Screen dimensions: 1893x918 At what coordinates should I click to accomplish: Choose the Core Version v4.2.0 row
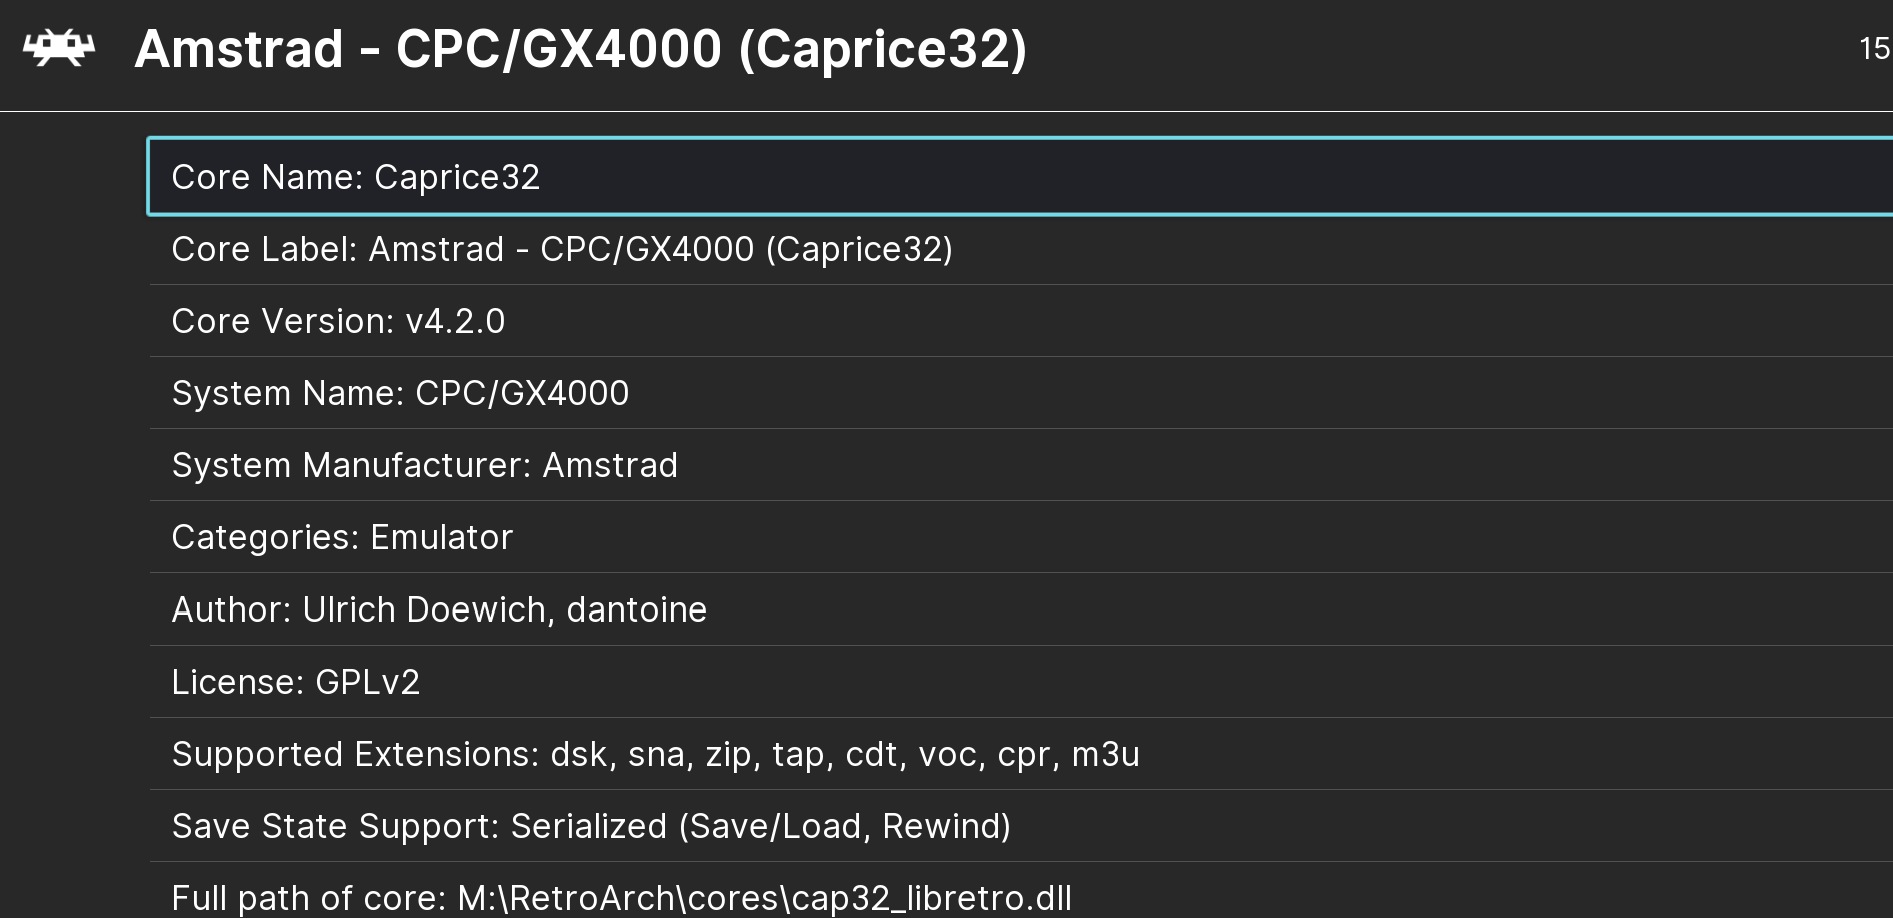1020,321
